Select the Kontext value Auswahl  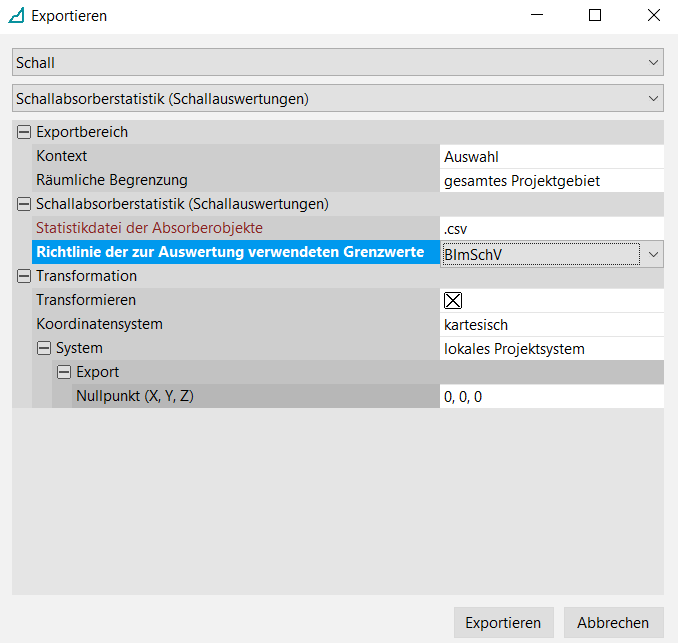click(551, 156)
